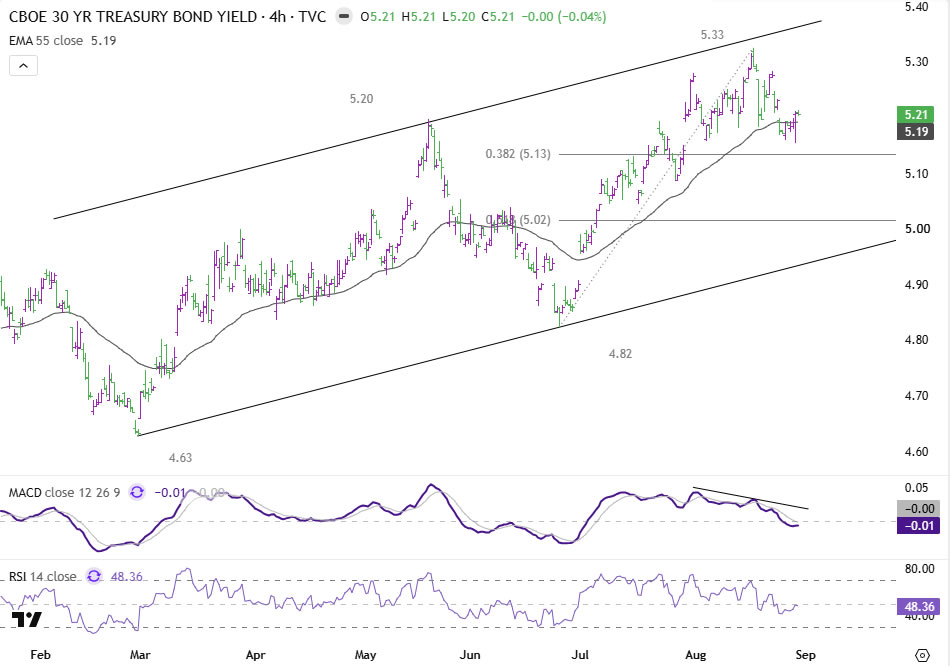Click the 5.33 high annotation

click(712, 35)
